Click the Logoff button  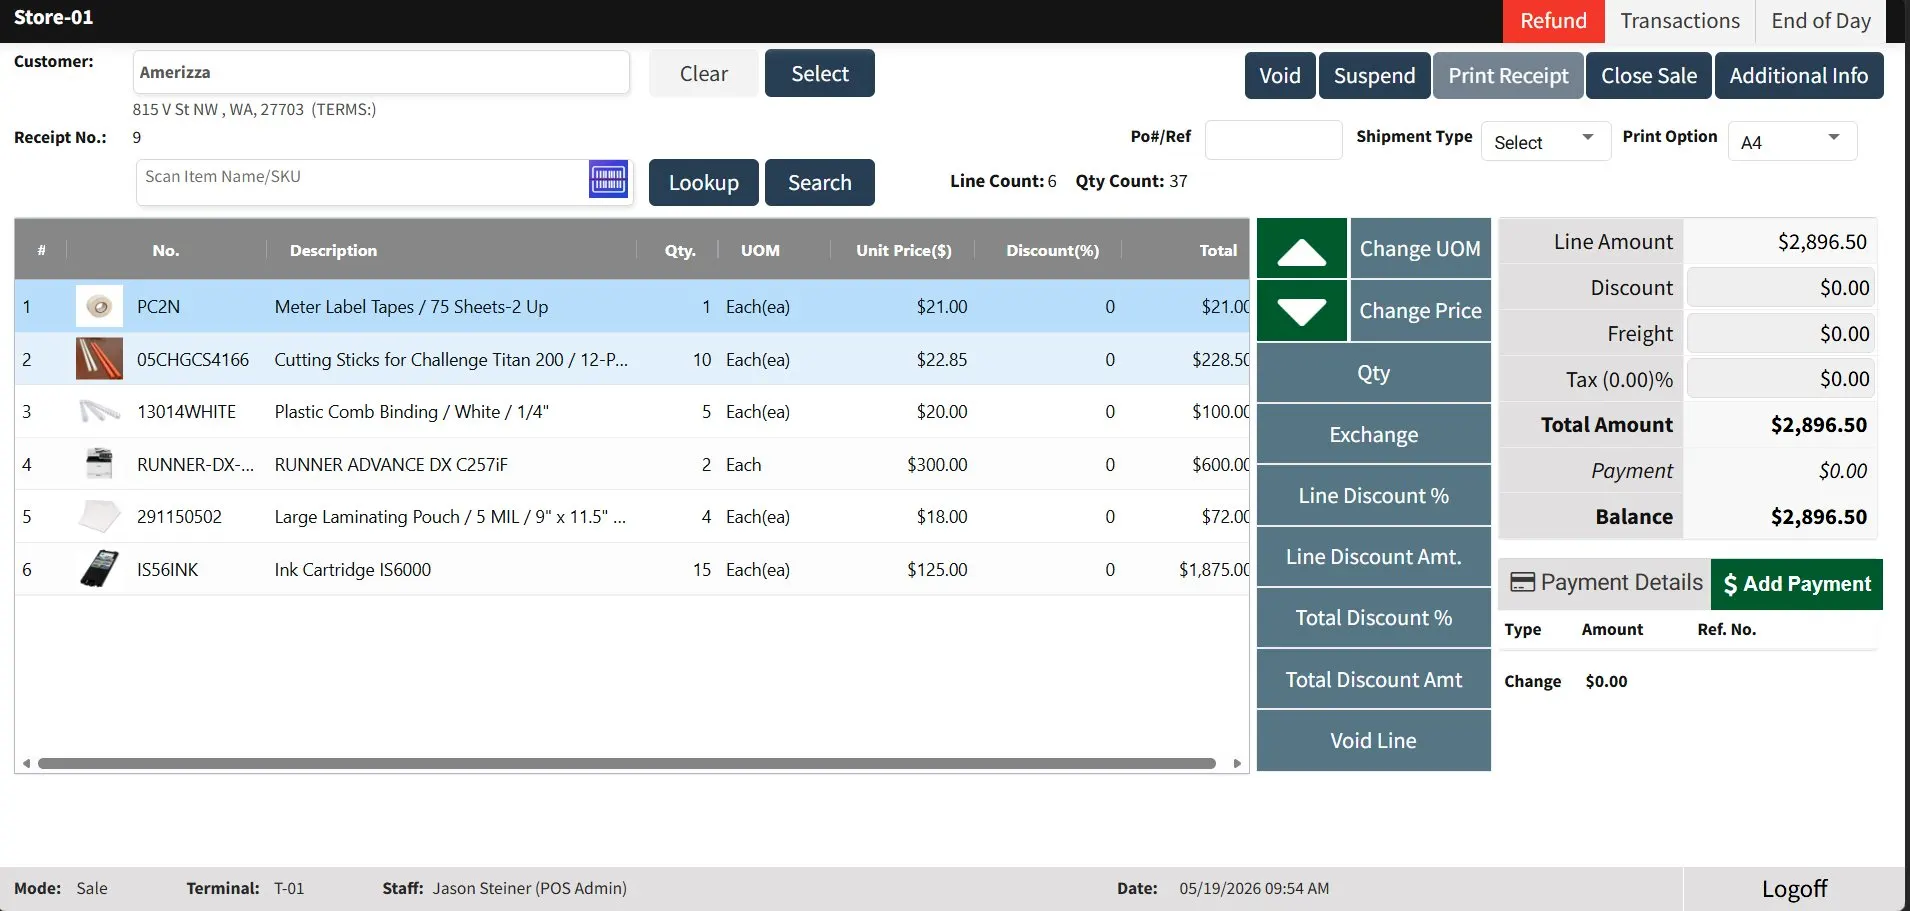pos(1794,889)
